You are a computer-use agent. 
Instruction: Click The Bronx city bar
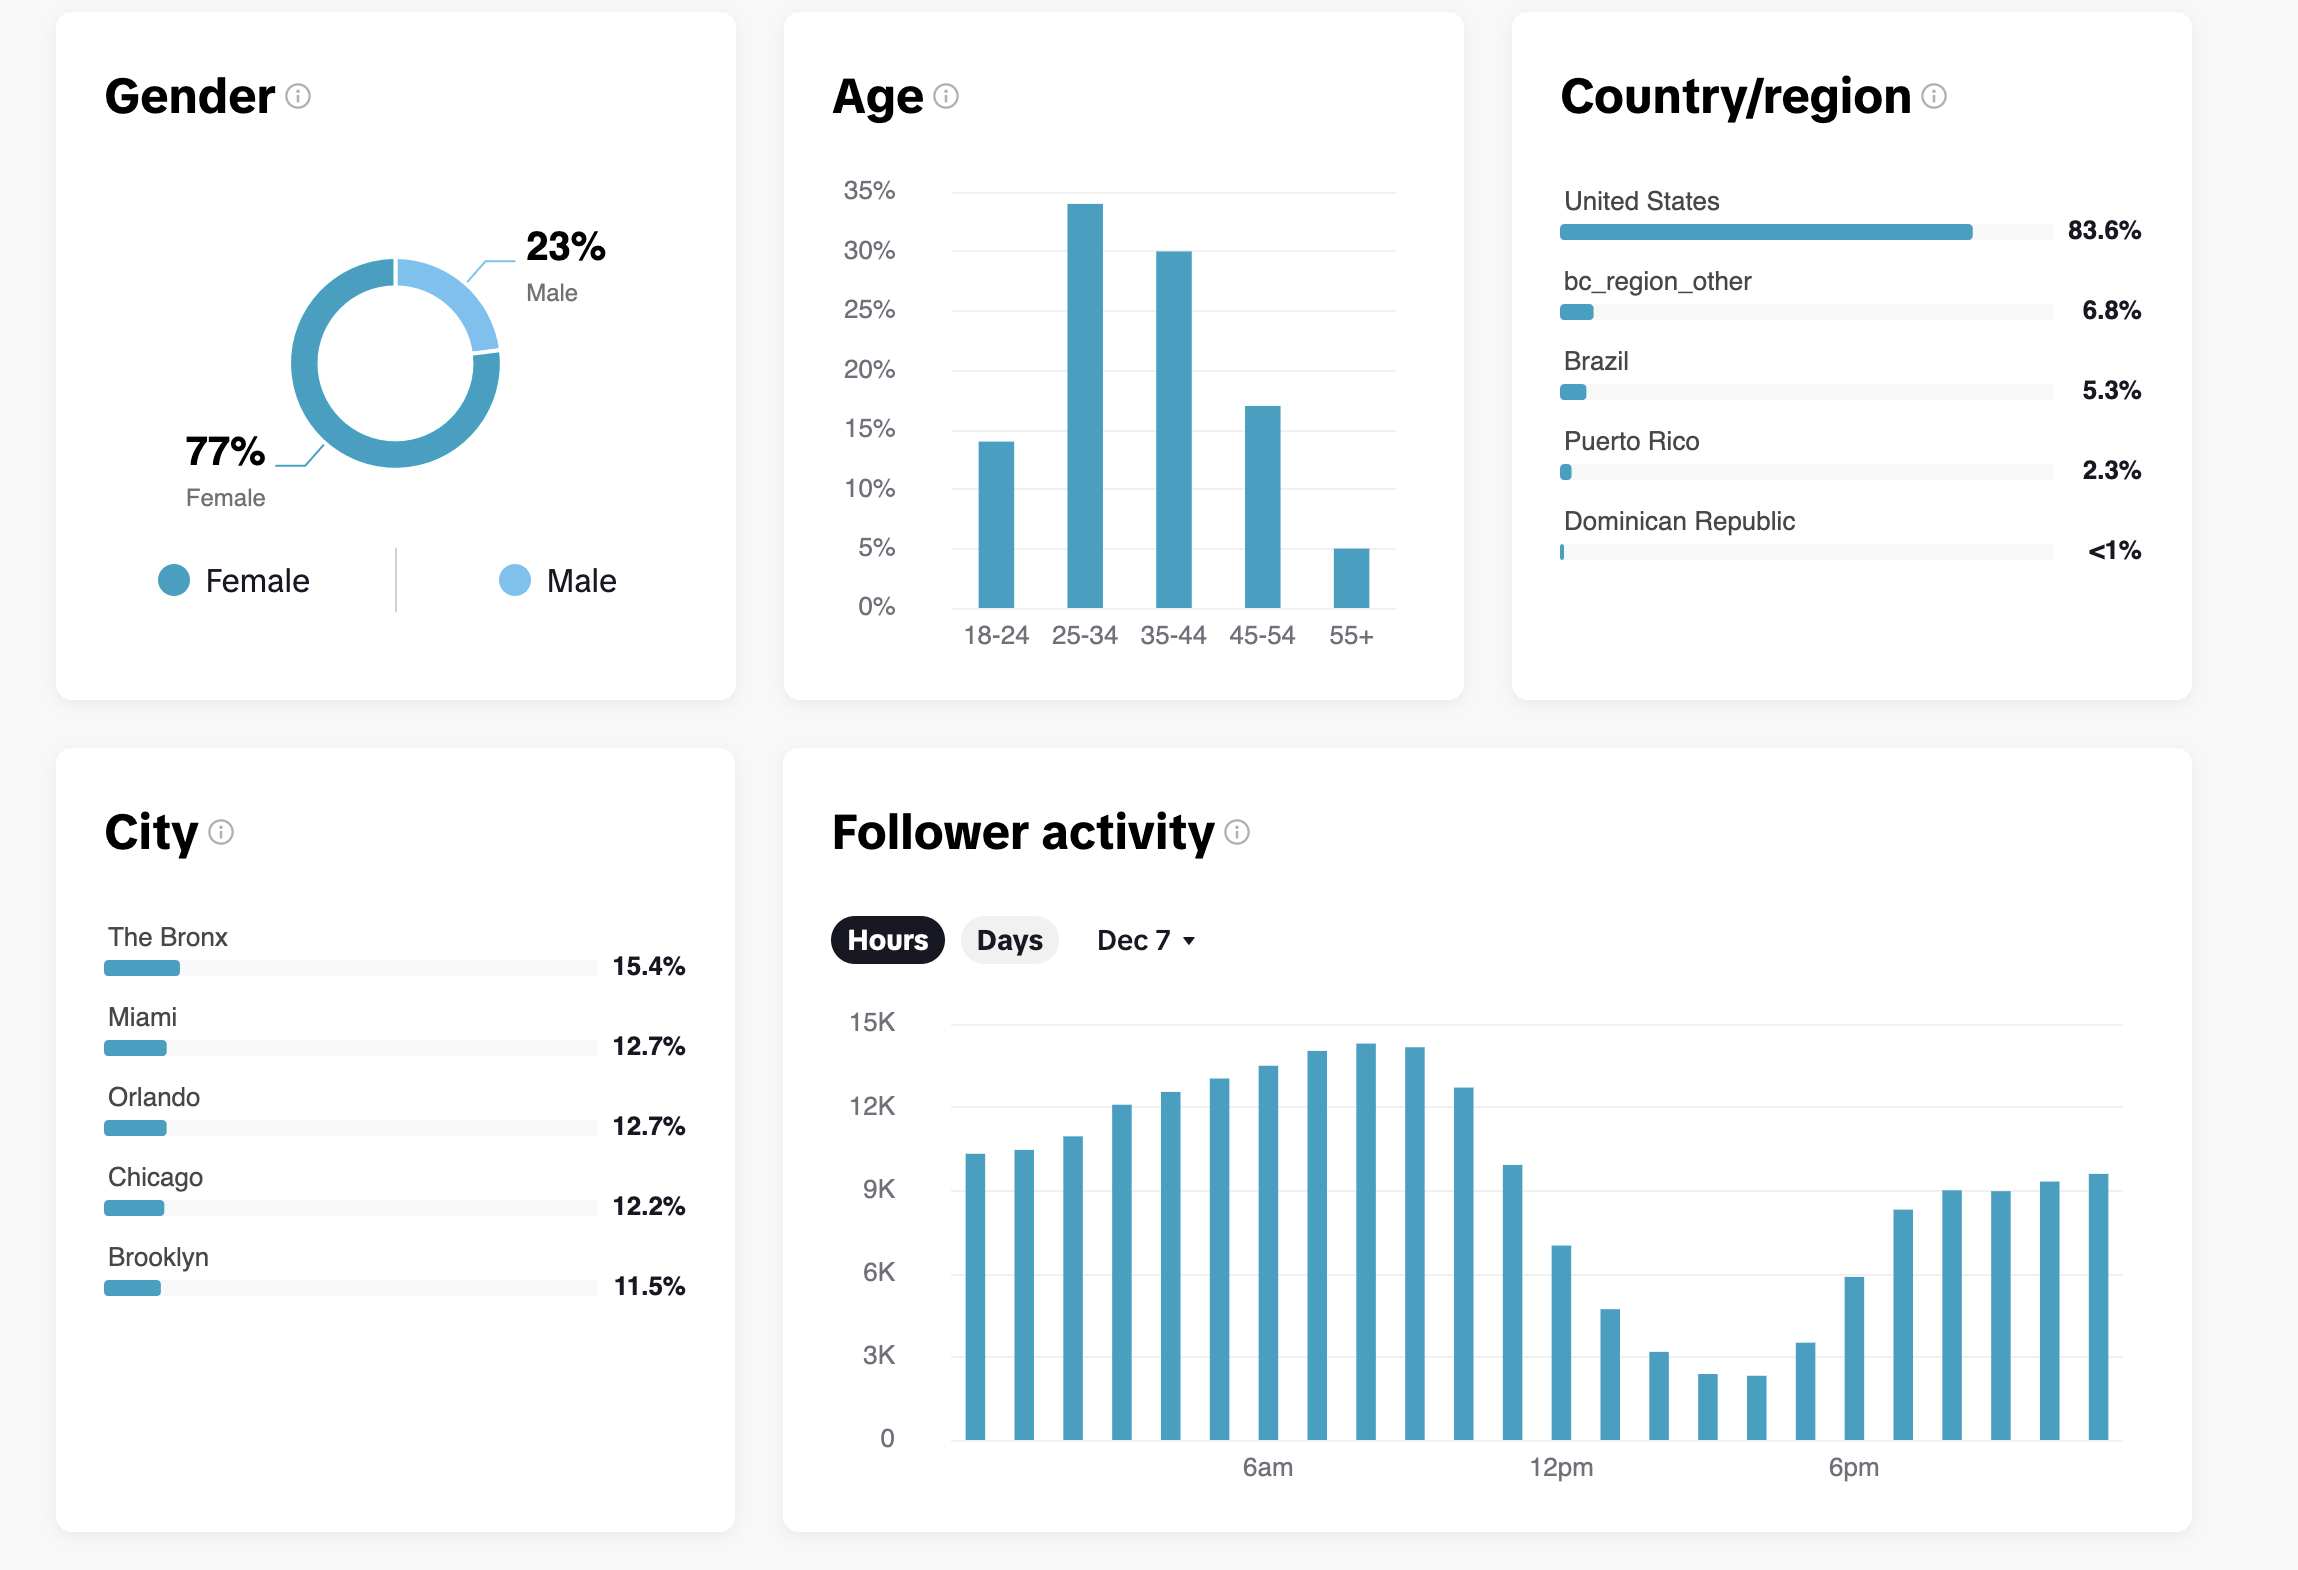(351, 968)
